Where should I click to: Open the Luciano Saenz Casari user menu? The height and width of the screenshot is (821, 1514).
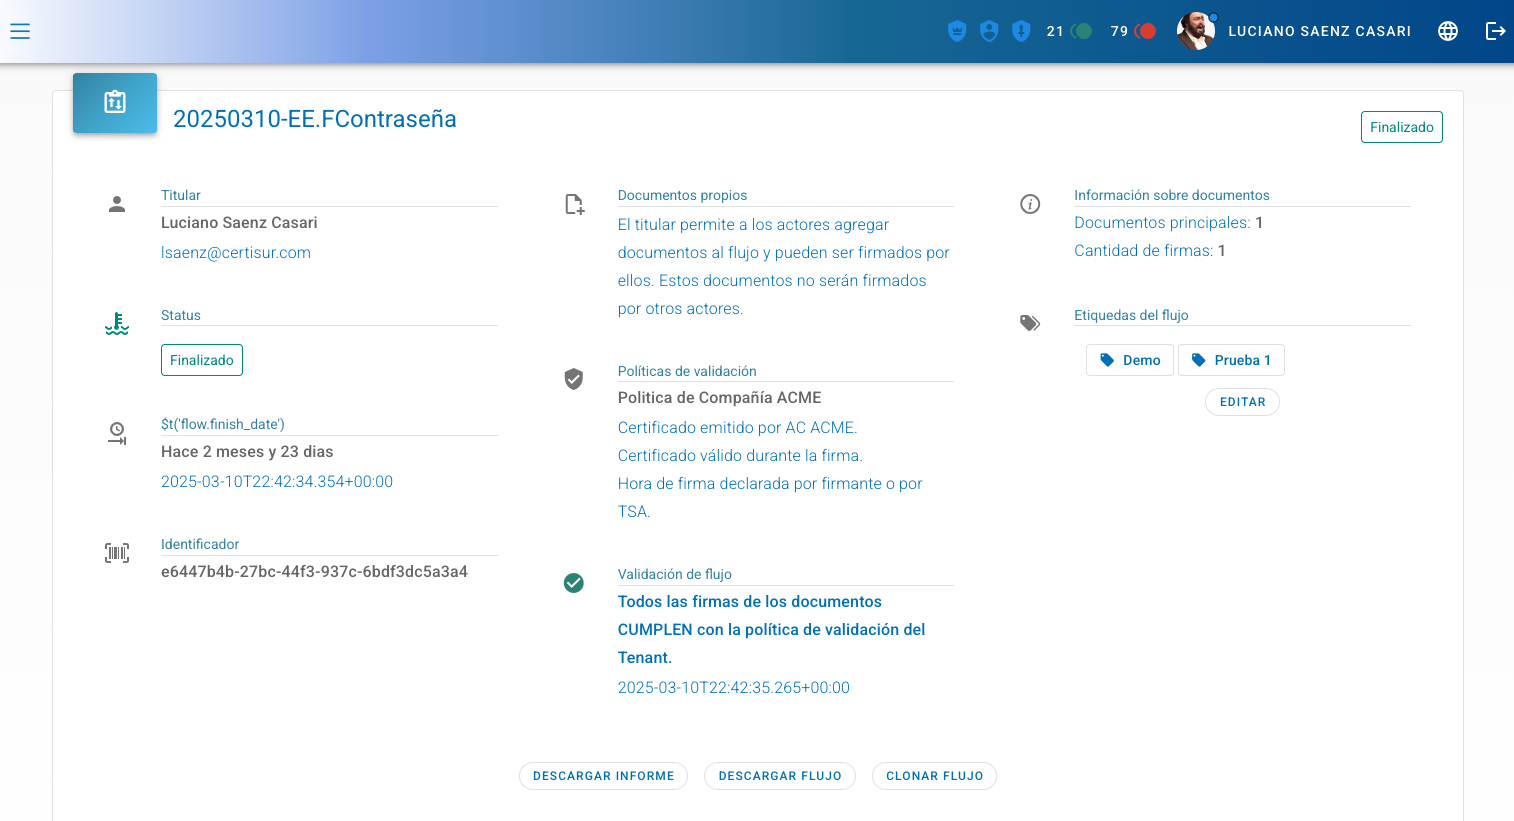click(x=1319, y=31)
